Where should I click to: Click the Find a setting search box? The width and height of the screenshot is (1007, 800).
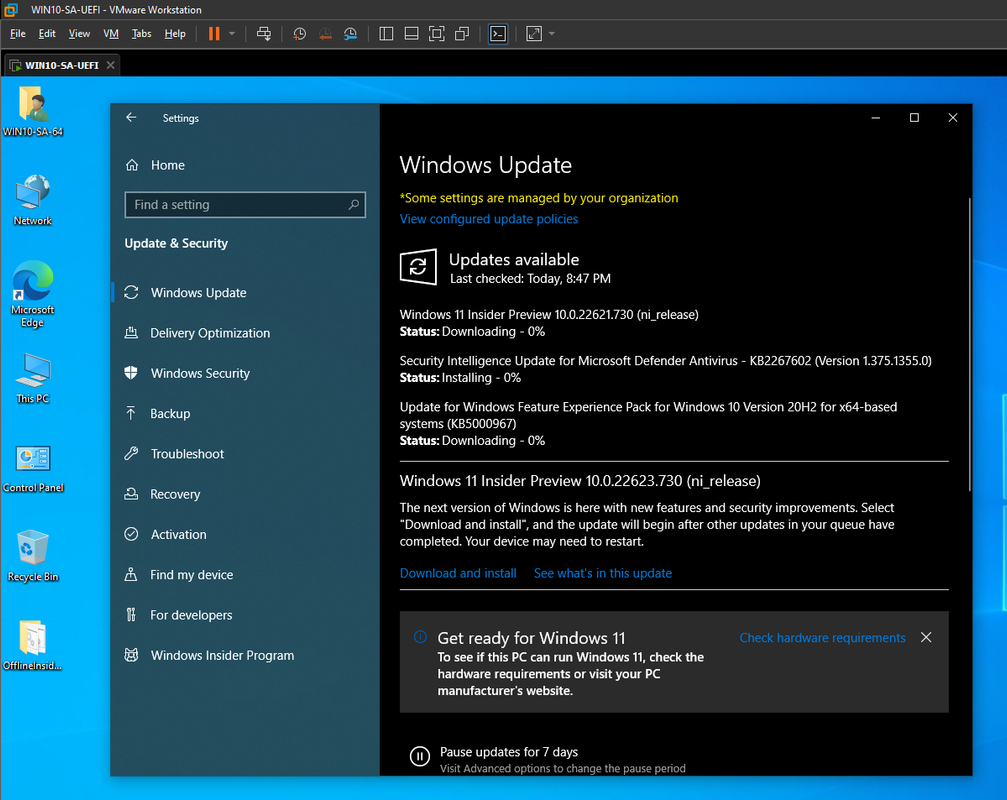point(245,205)
